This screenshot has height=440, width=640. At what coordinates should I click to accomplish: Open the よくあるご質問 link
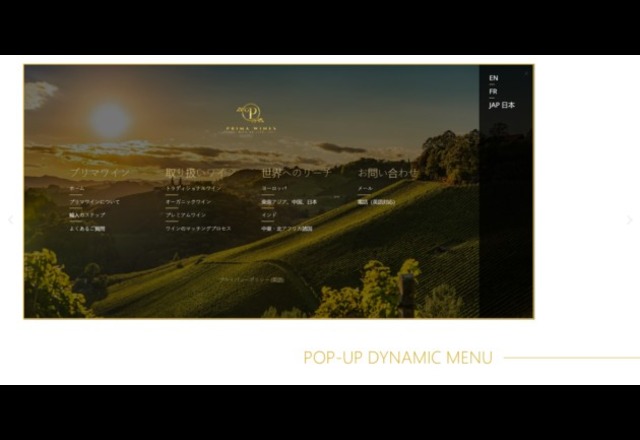coord(87,229)
